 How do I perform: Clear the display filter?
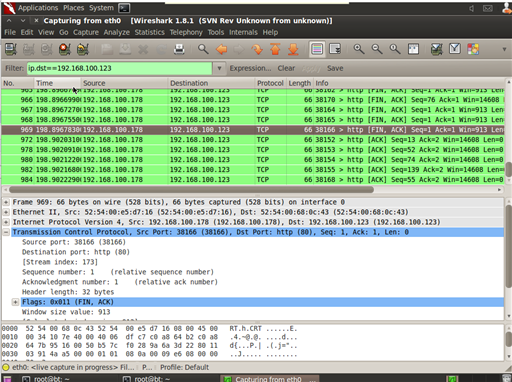286,68
